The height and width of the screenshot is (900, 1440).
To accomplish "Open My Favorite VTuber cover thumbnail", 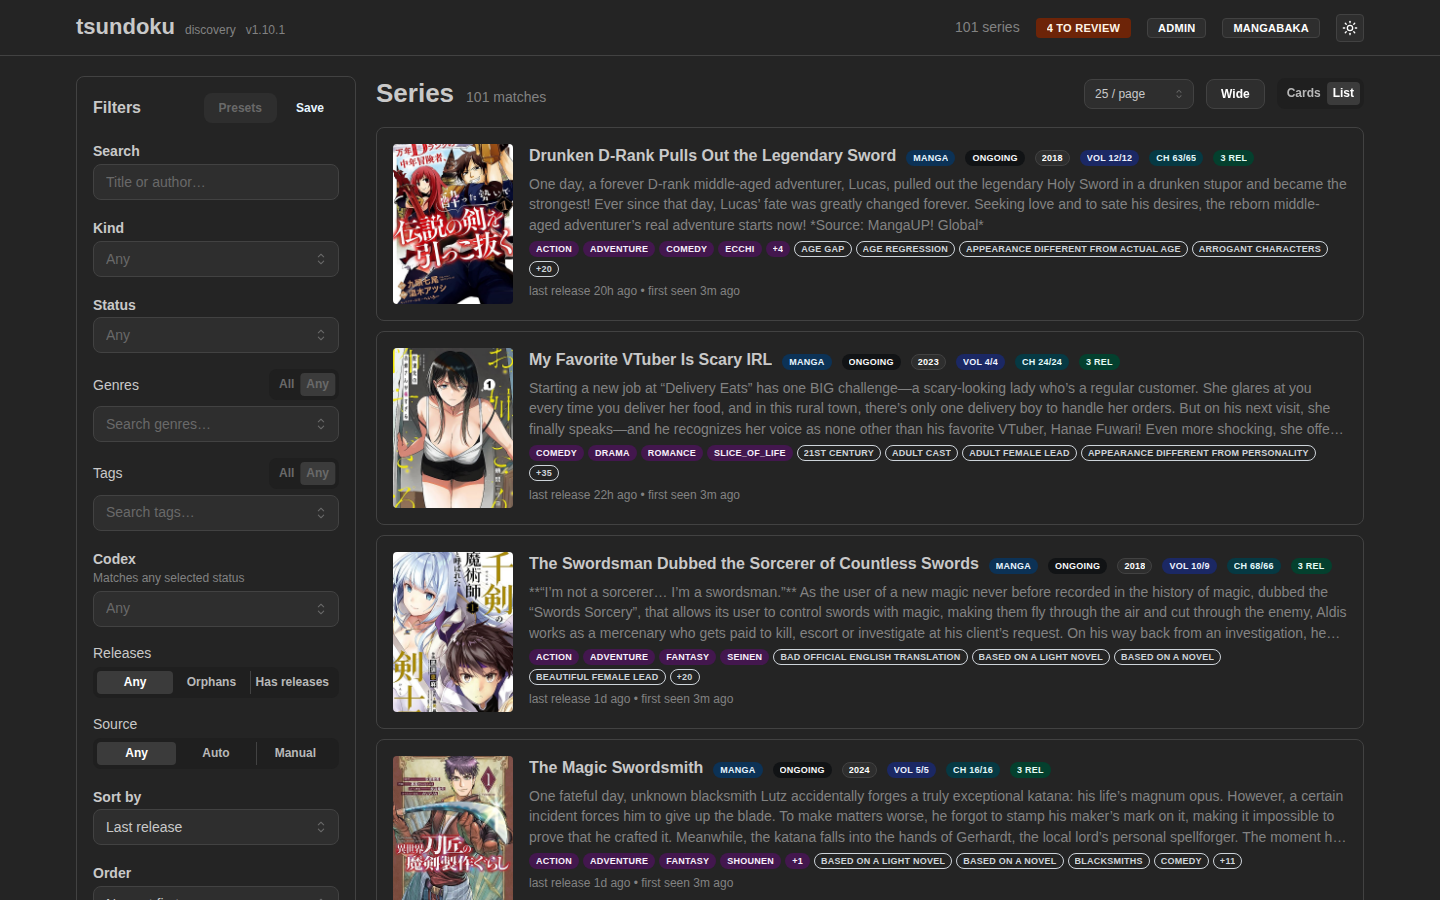I will pos(453,428).
